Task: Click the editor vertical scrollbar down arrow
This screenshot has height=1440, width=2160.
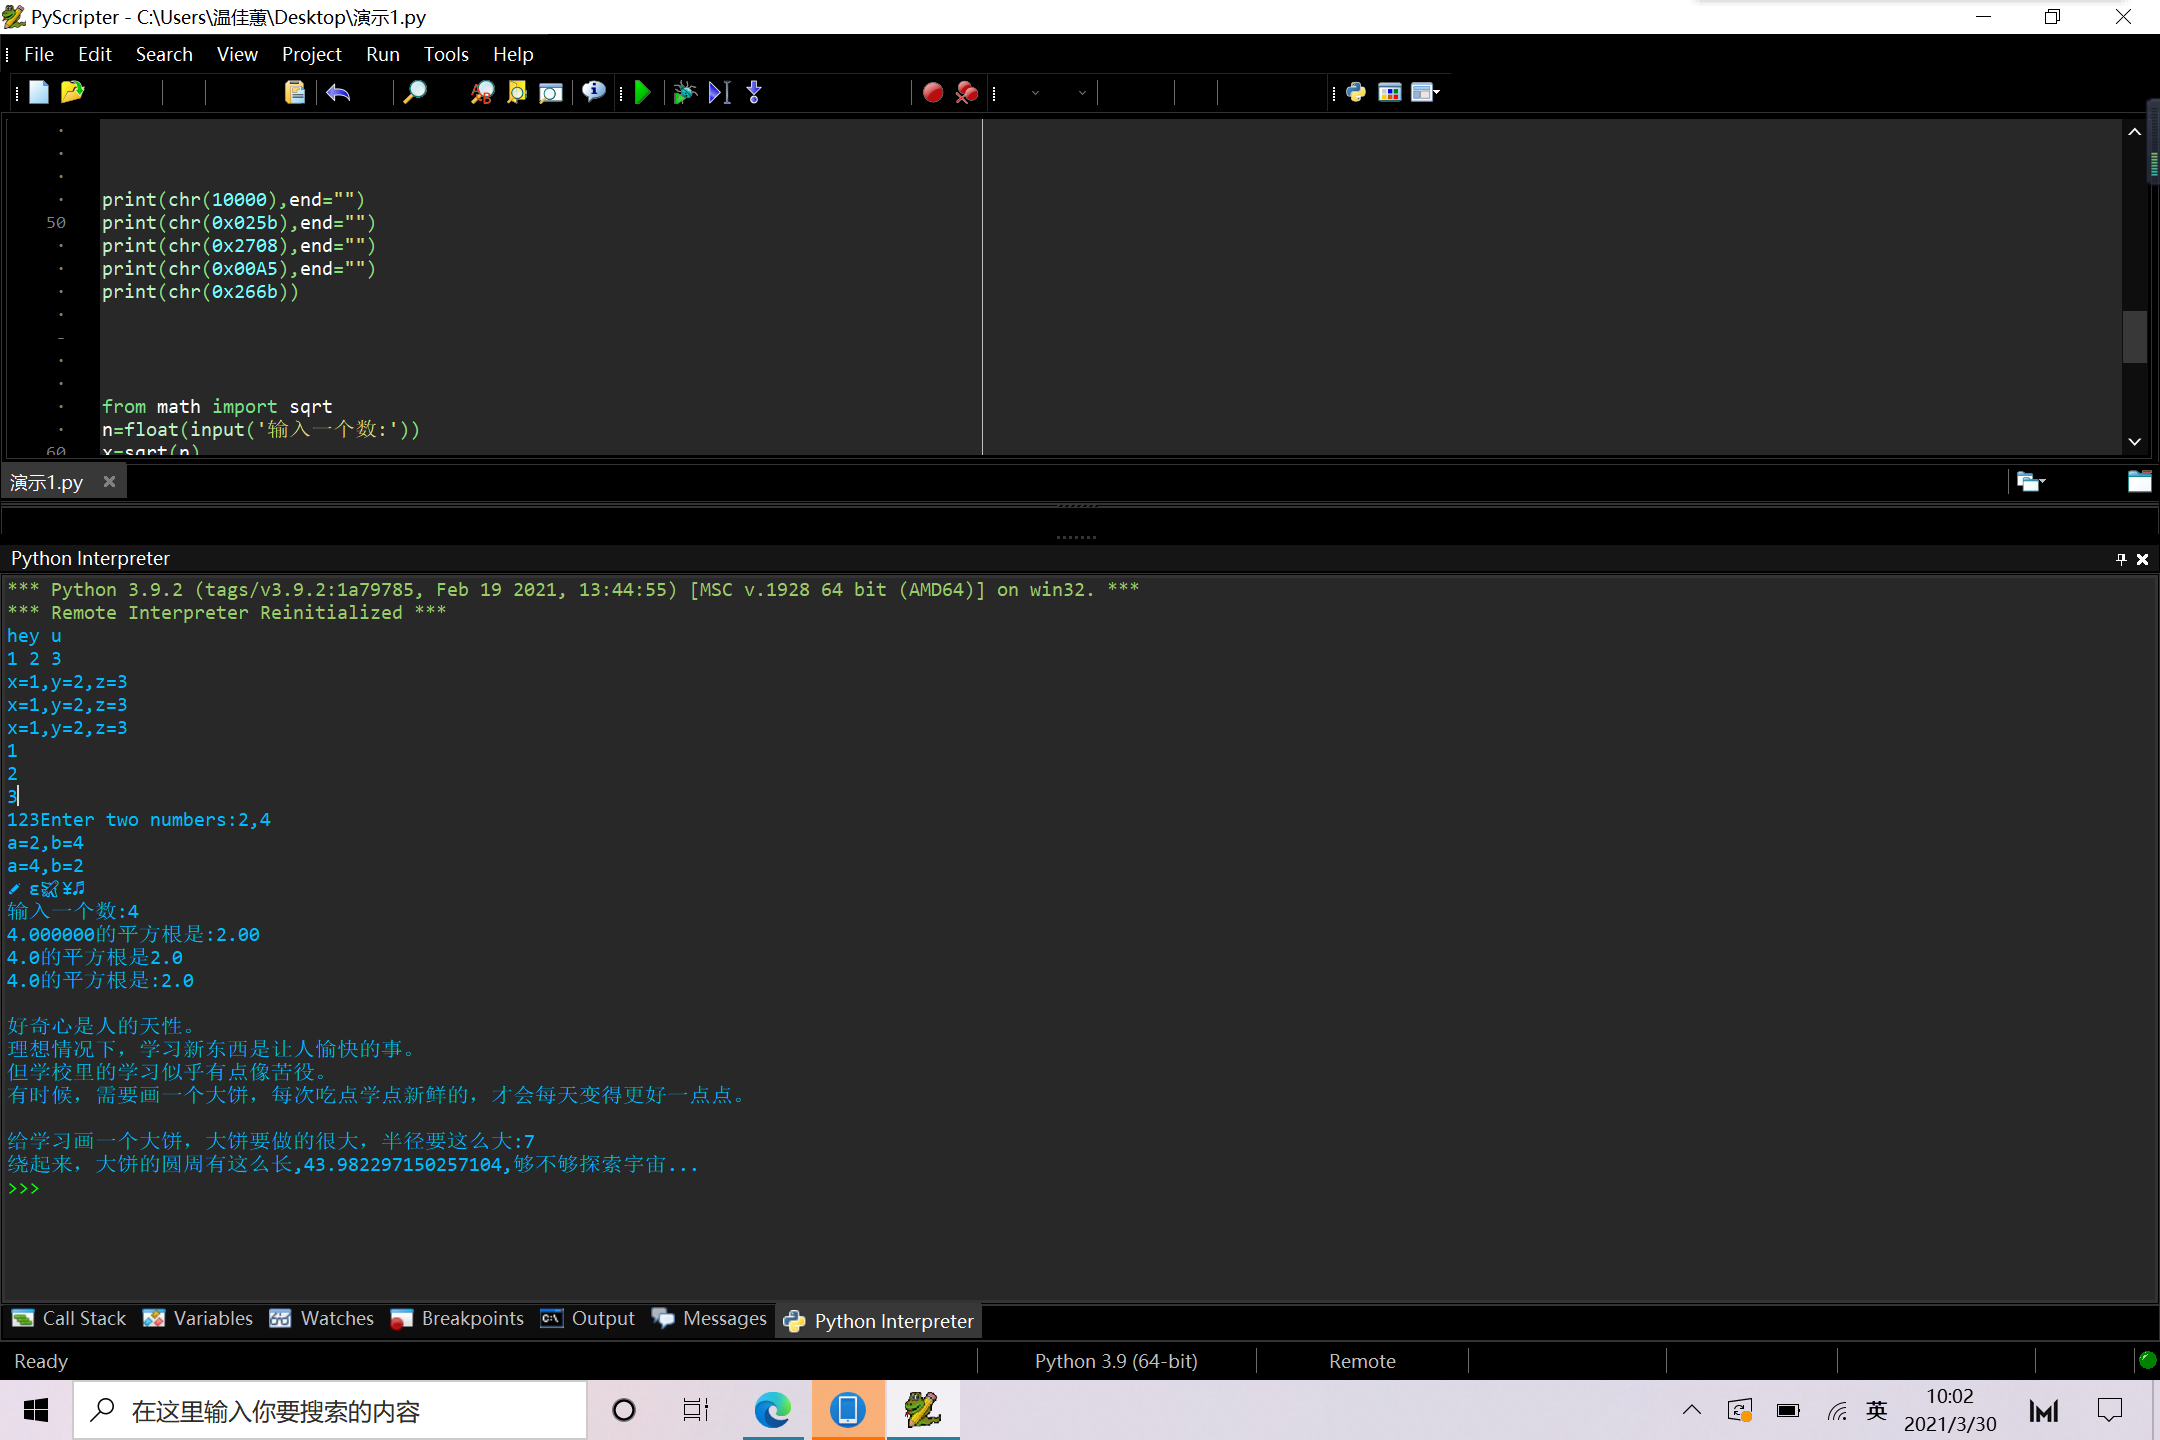Action: point(2134,441)
